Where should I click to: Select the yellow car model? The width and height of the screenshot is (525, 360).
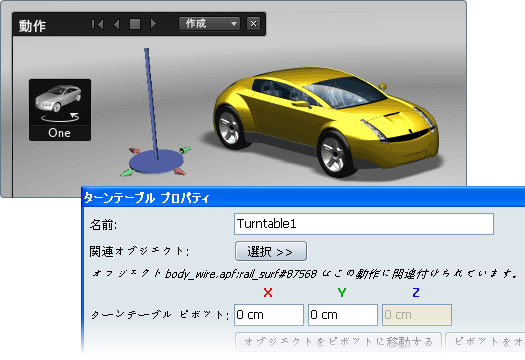tap(326, 121)
